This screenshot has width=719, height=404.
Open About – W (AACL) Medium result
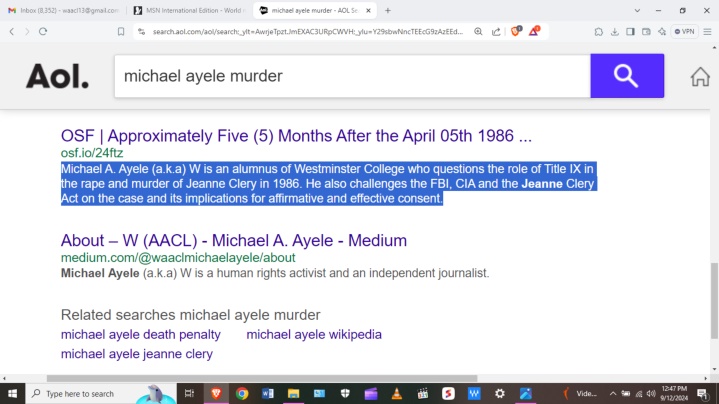pos(234,240)
